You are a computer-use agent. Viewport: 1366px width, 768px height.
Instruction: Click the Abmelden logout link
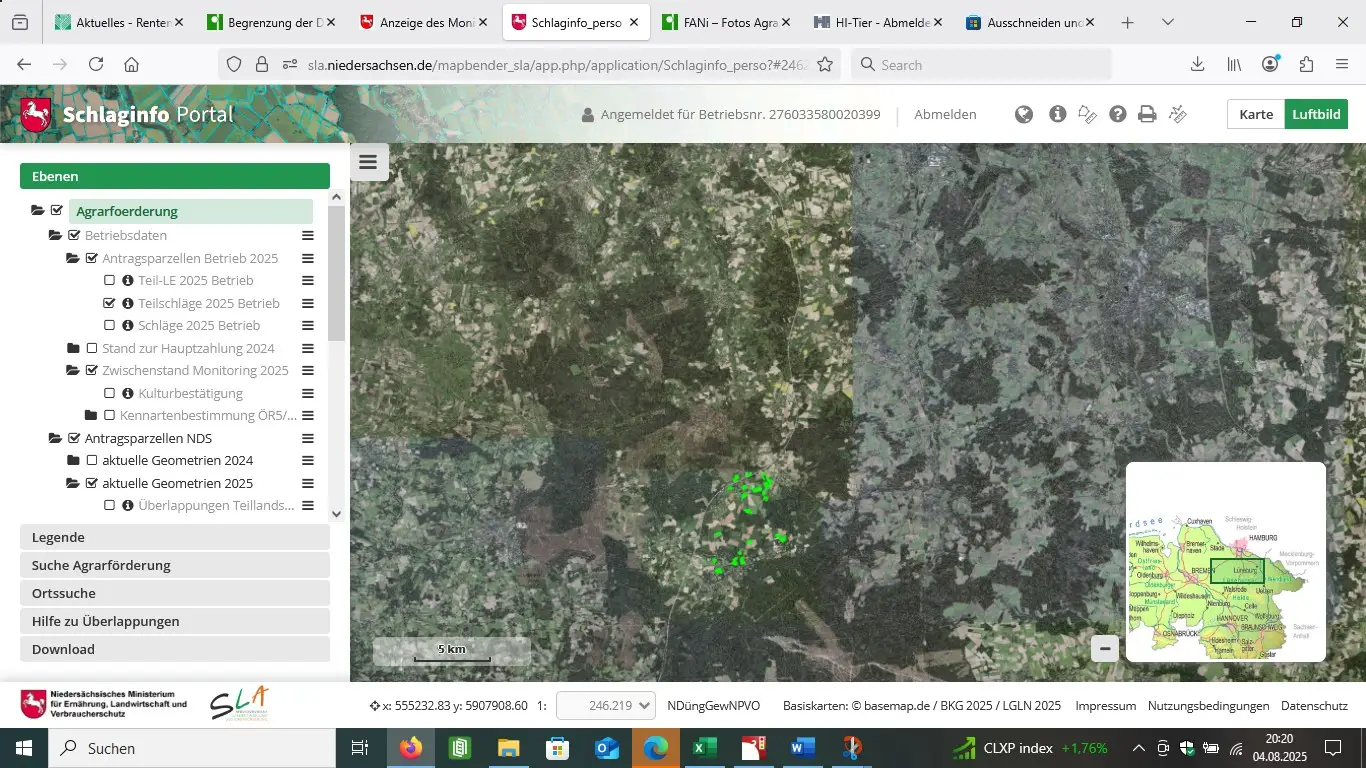click(x=945, y=115)
